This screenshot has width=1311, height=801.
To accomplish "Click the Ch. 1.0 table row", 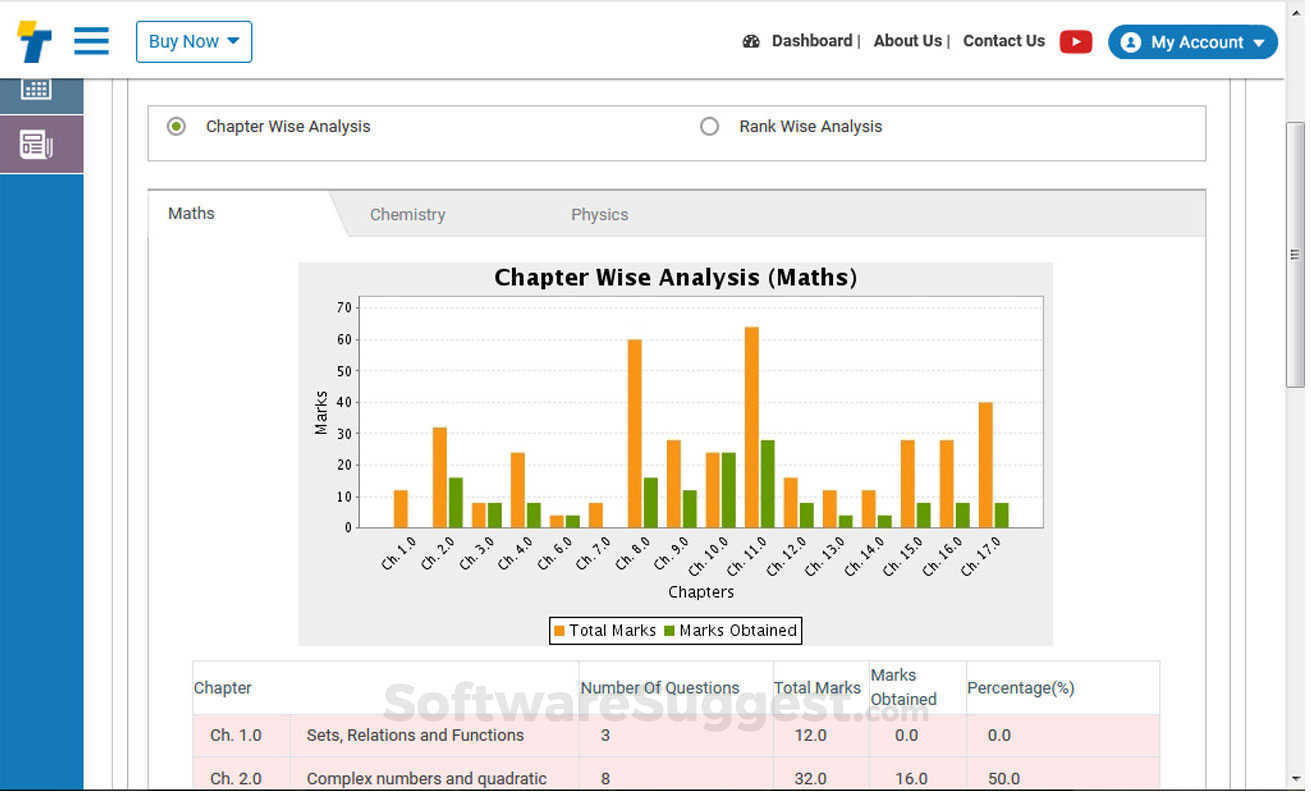I will coord(500,735).
